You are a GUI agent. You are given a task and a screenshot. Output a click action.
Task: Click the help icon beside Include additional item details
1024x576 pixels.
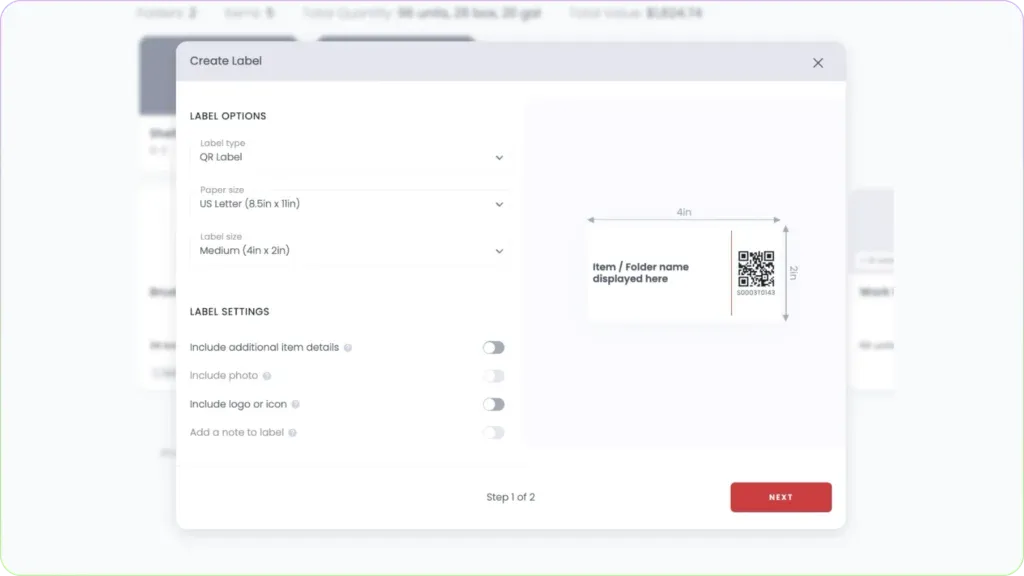[x=348, y=347]
